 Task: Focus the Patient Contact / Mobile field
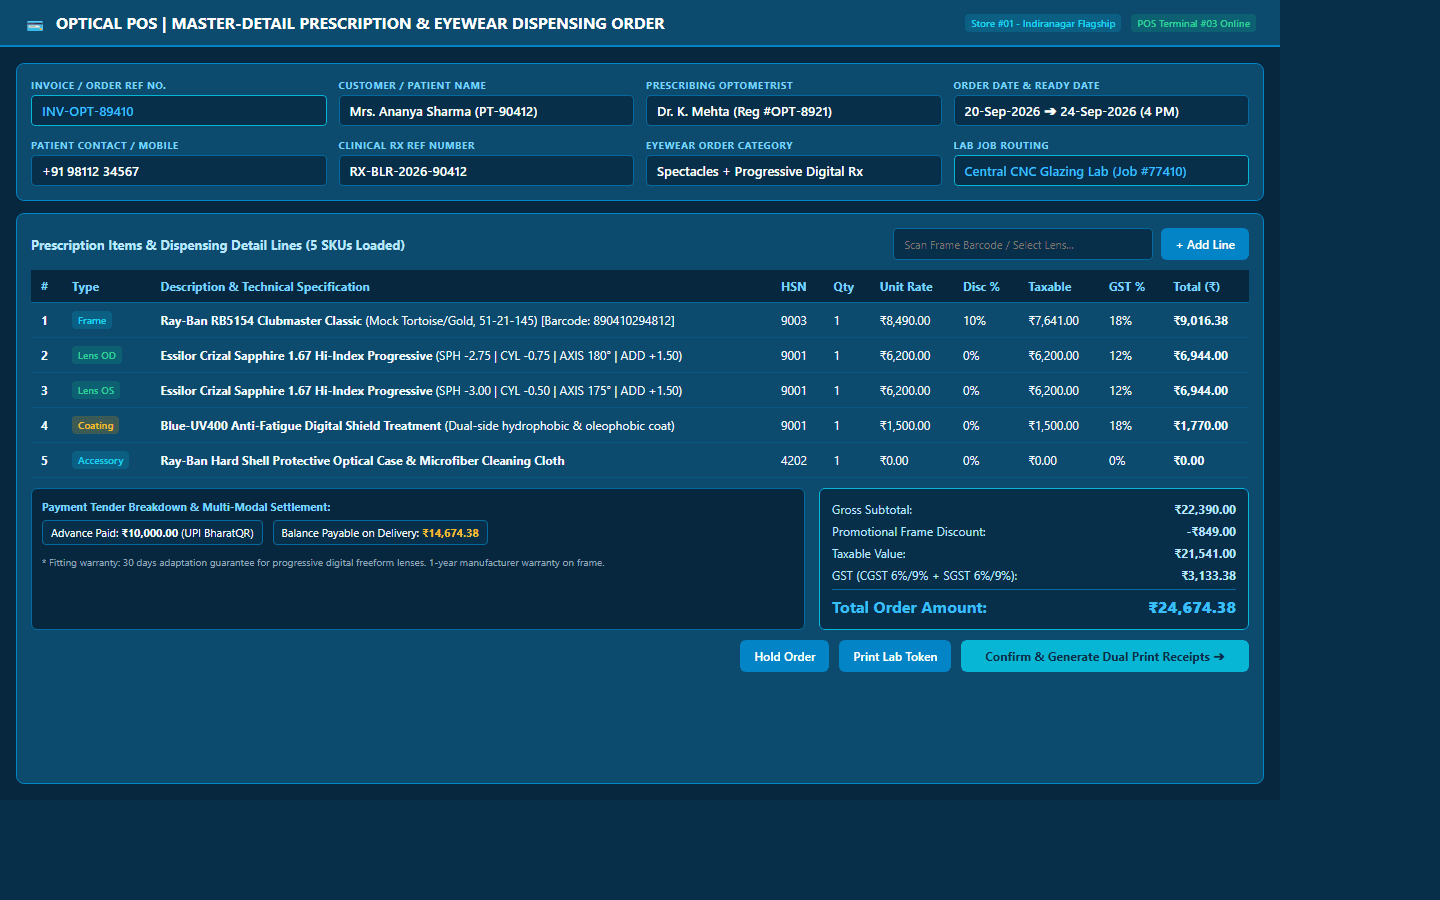179,171
